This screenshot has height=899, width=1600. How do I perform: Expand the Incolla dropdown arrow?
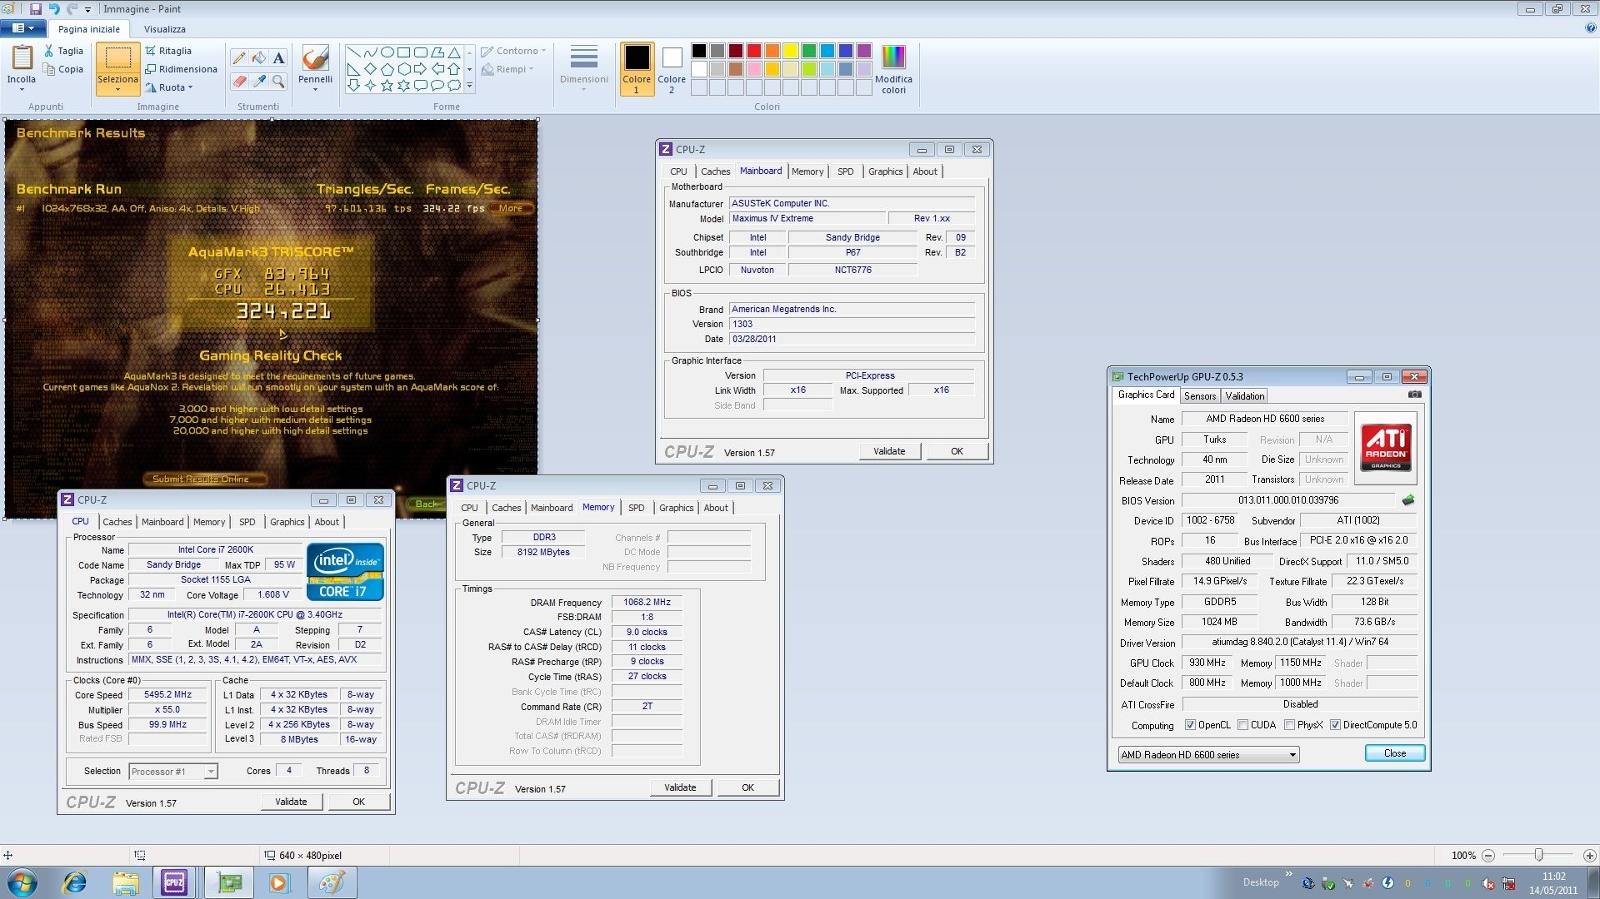click(x=21, y=90)
